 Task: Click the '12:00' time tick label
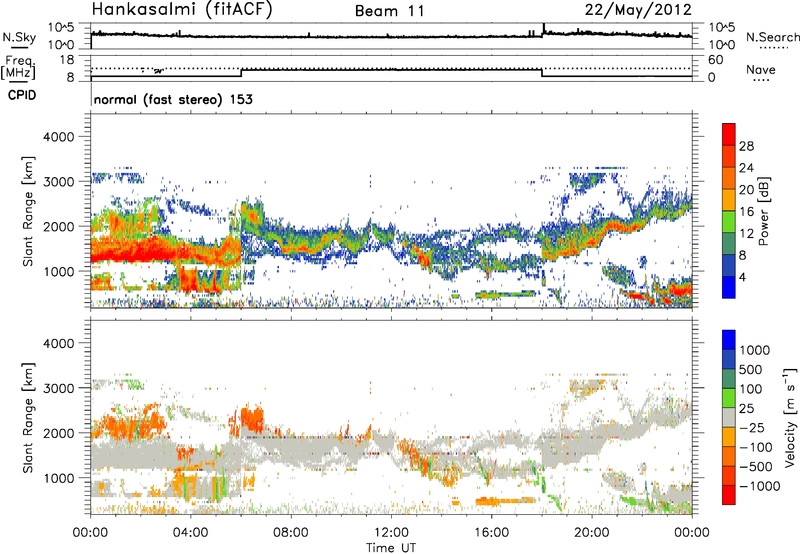coord(391,533)
